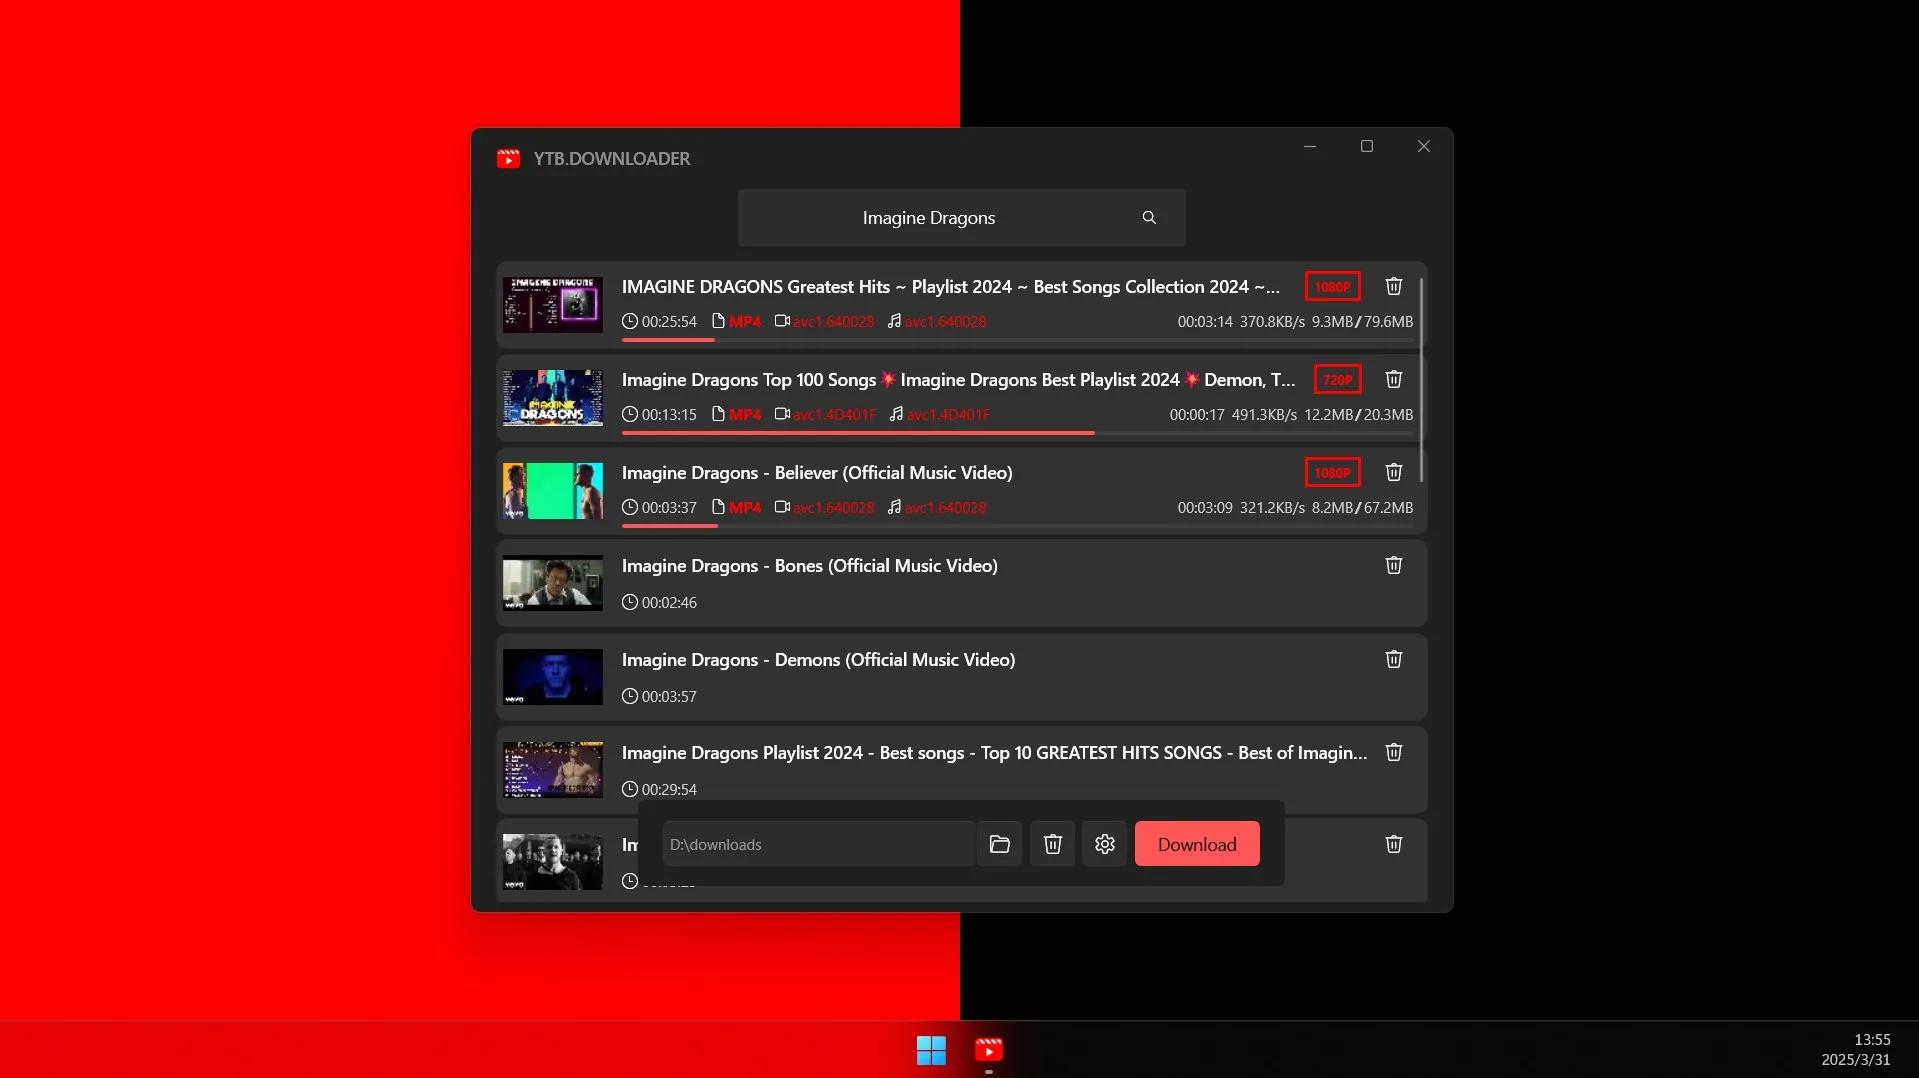1919x1078 pixels.
Task: Click the 00:03:09 remaining time text
Action: 1205,508
